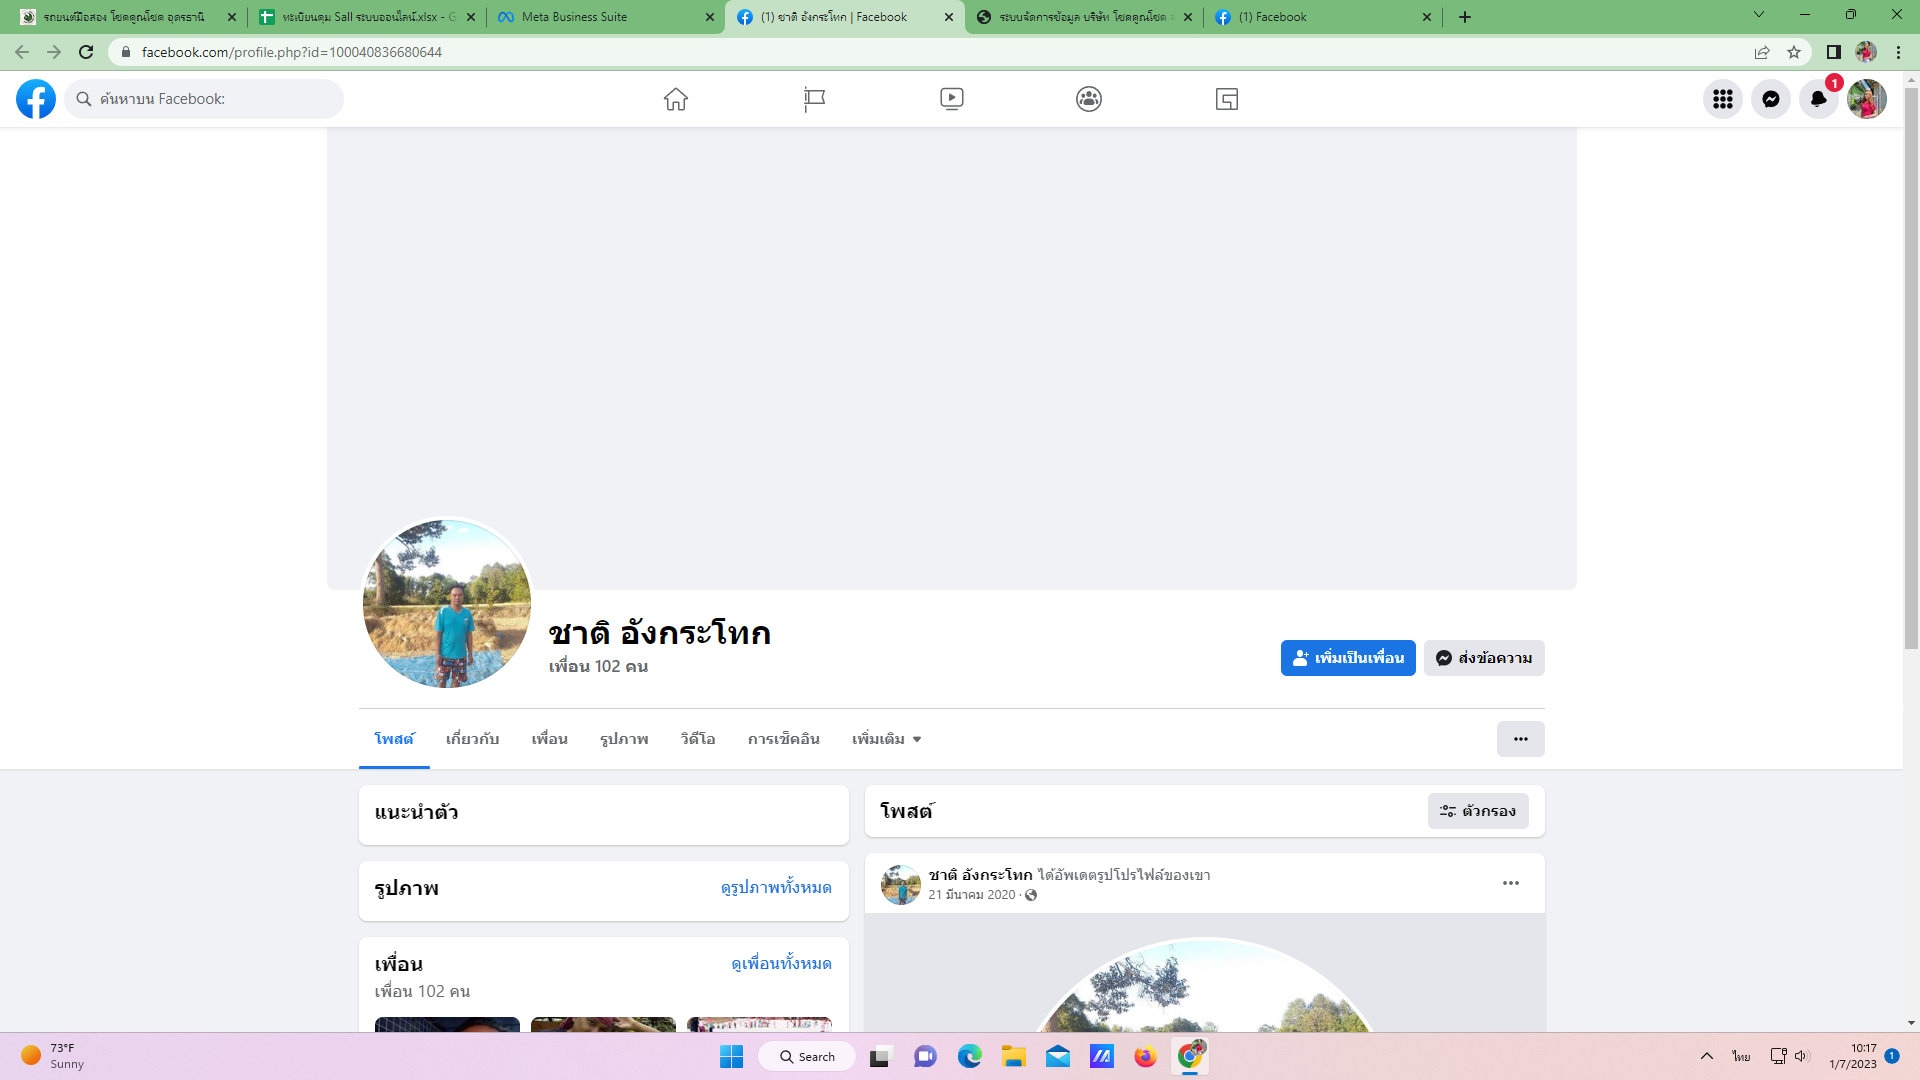Image resolution: width=1920 pixels, height=1080 pixels.
Task: Open the ตัวกรอง post filter button
Action: pos(1477,811)
